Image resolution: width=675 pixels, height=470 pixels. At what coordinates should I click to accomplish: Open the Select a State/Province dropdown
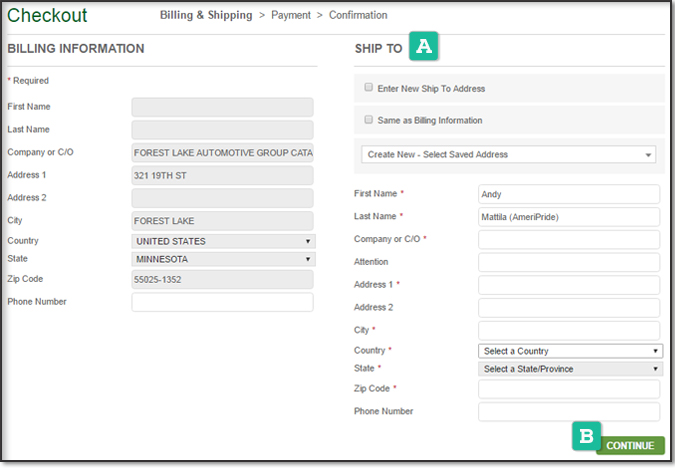coord(570,369)
